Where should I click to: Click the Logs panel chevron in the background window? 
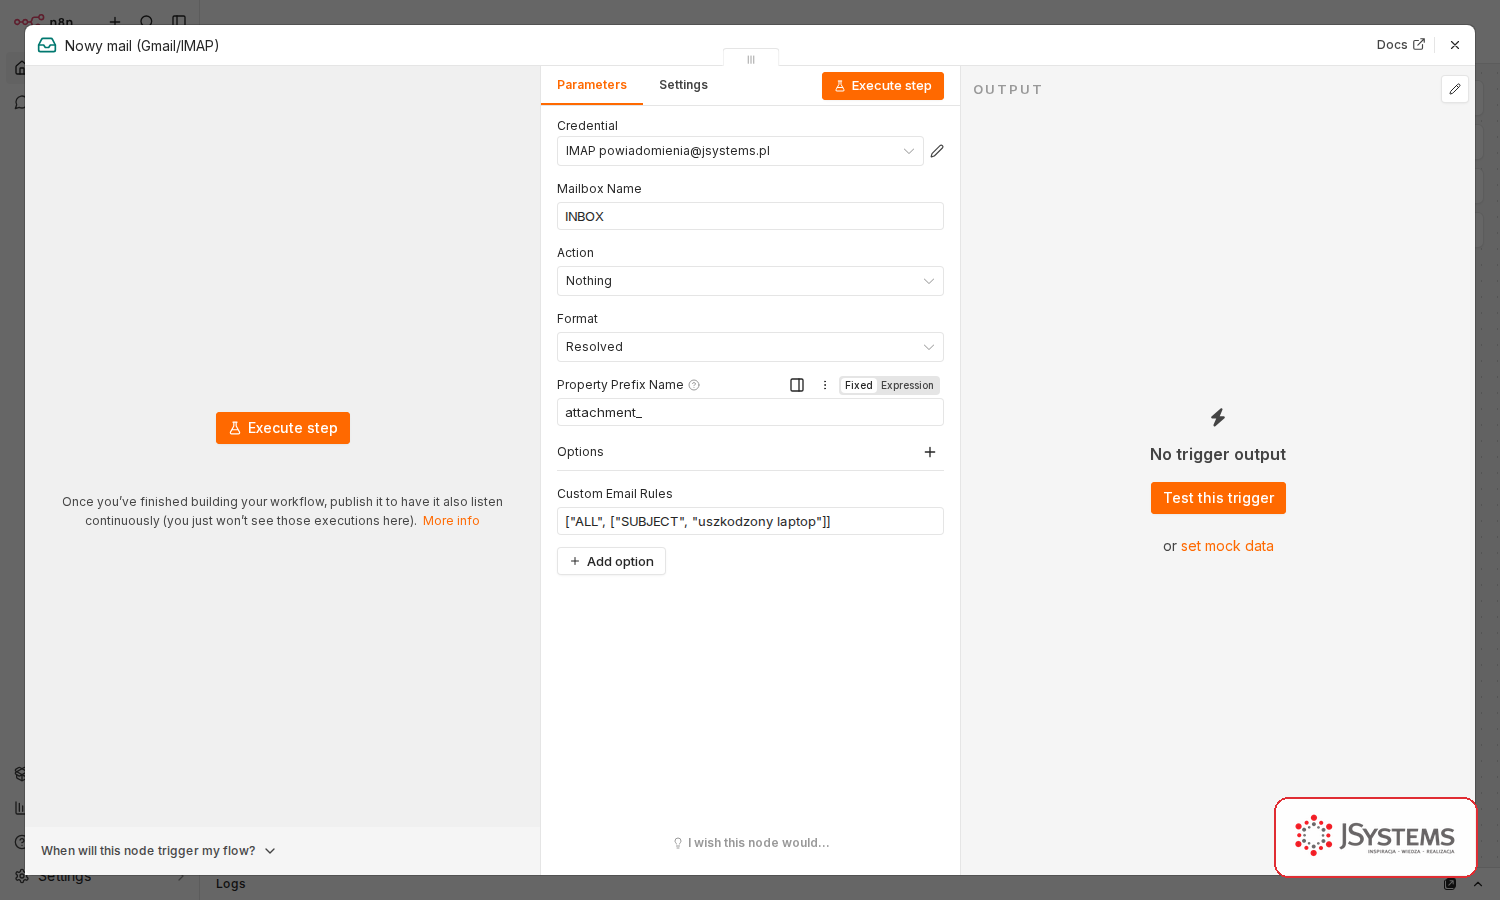pos(1478,884)
